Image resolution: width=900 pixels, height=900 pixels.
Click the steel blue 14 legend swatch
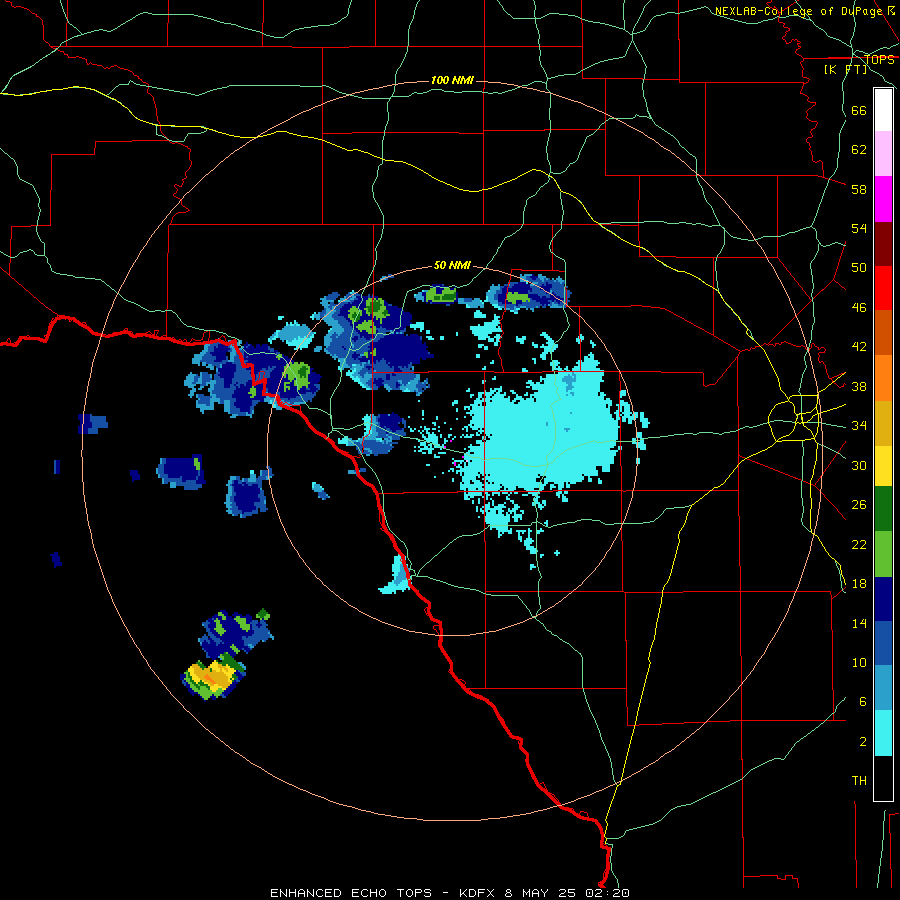[x=883, y=688]
